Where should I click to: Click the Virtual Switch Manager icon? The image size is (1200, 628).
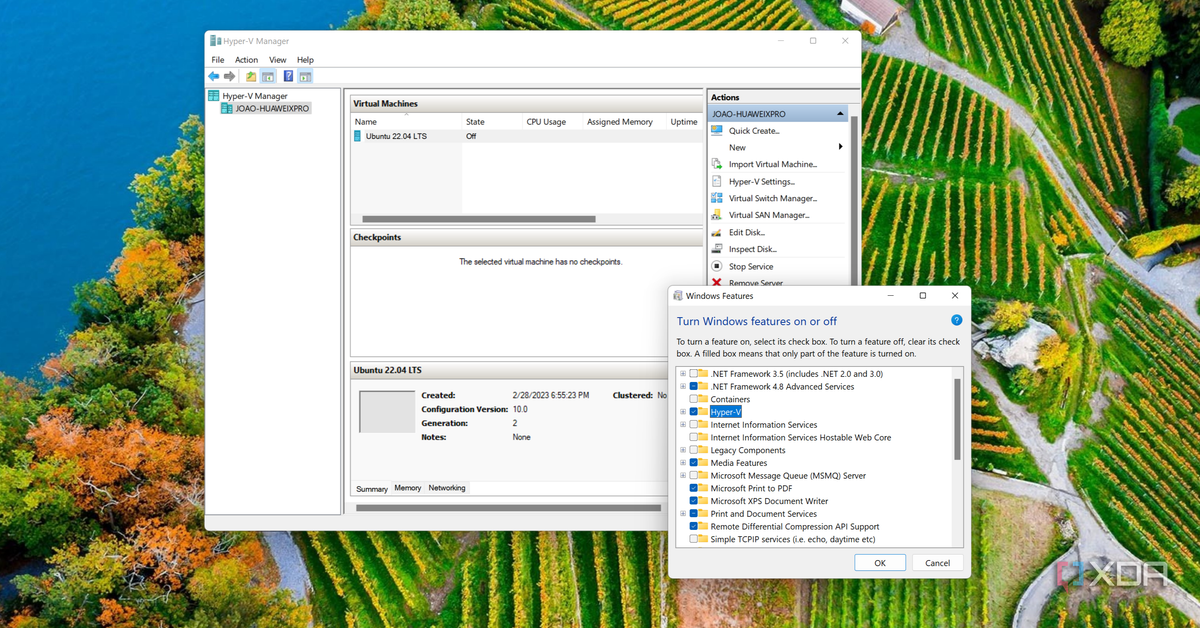(717, 198)
